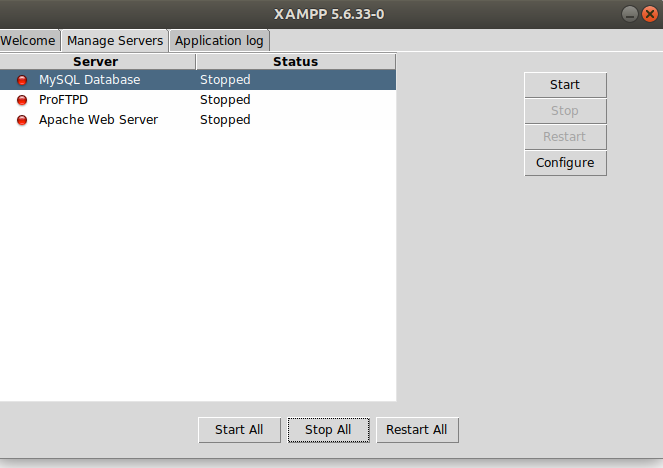Click the Stop All button

(x=329, y=430)
